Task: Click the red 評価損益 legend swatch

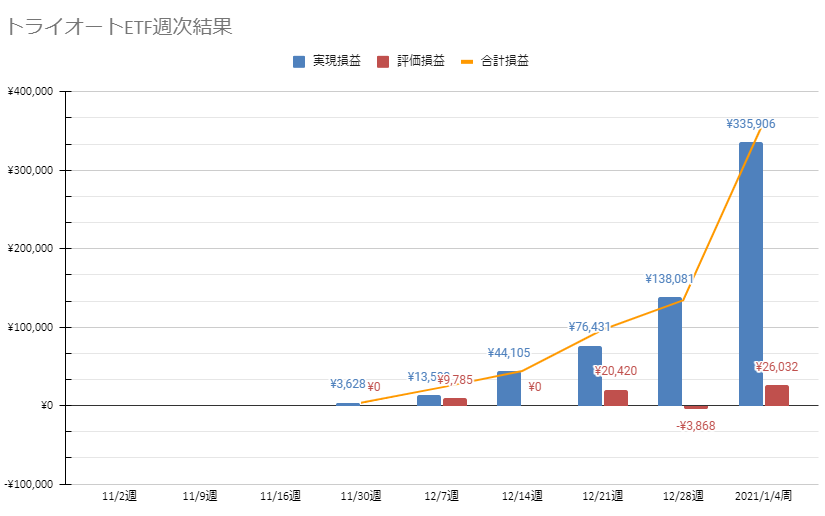Action: point(383,62)
